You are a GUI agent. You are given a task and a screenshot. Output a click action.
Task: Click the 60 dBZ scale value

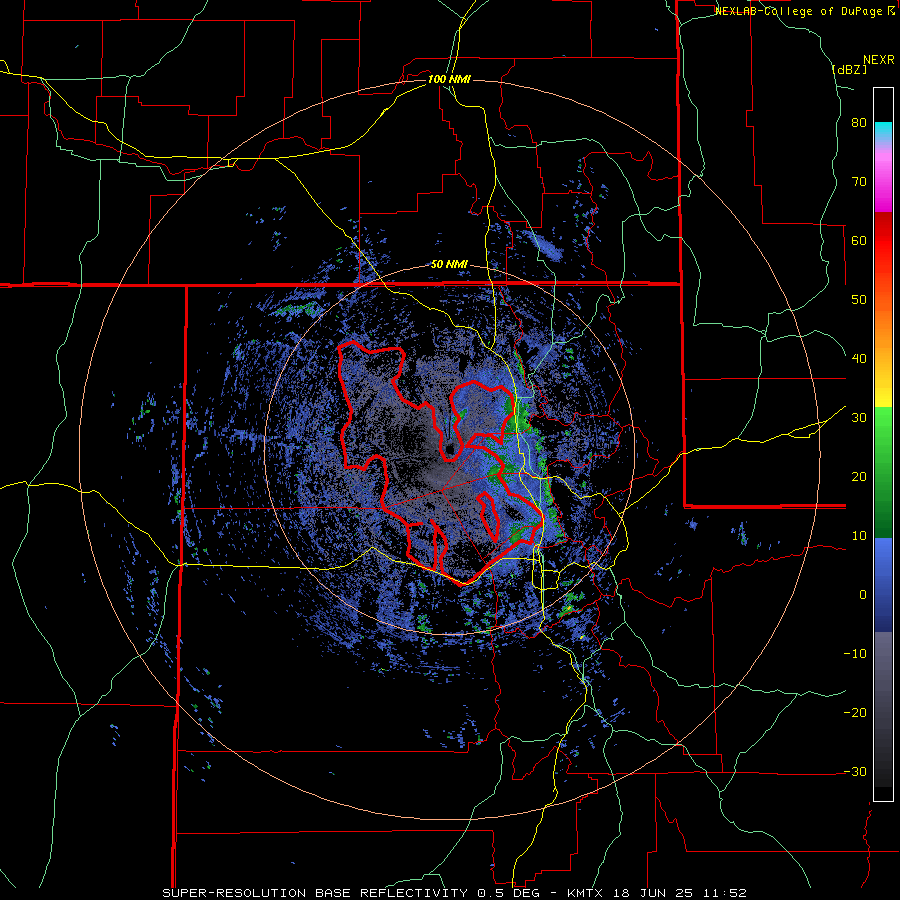tap(859, 240)
